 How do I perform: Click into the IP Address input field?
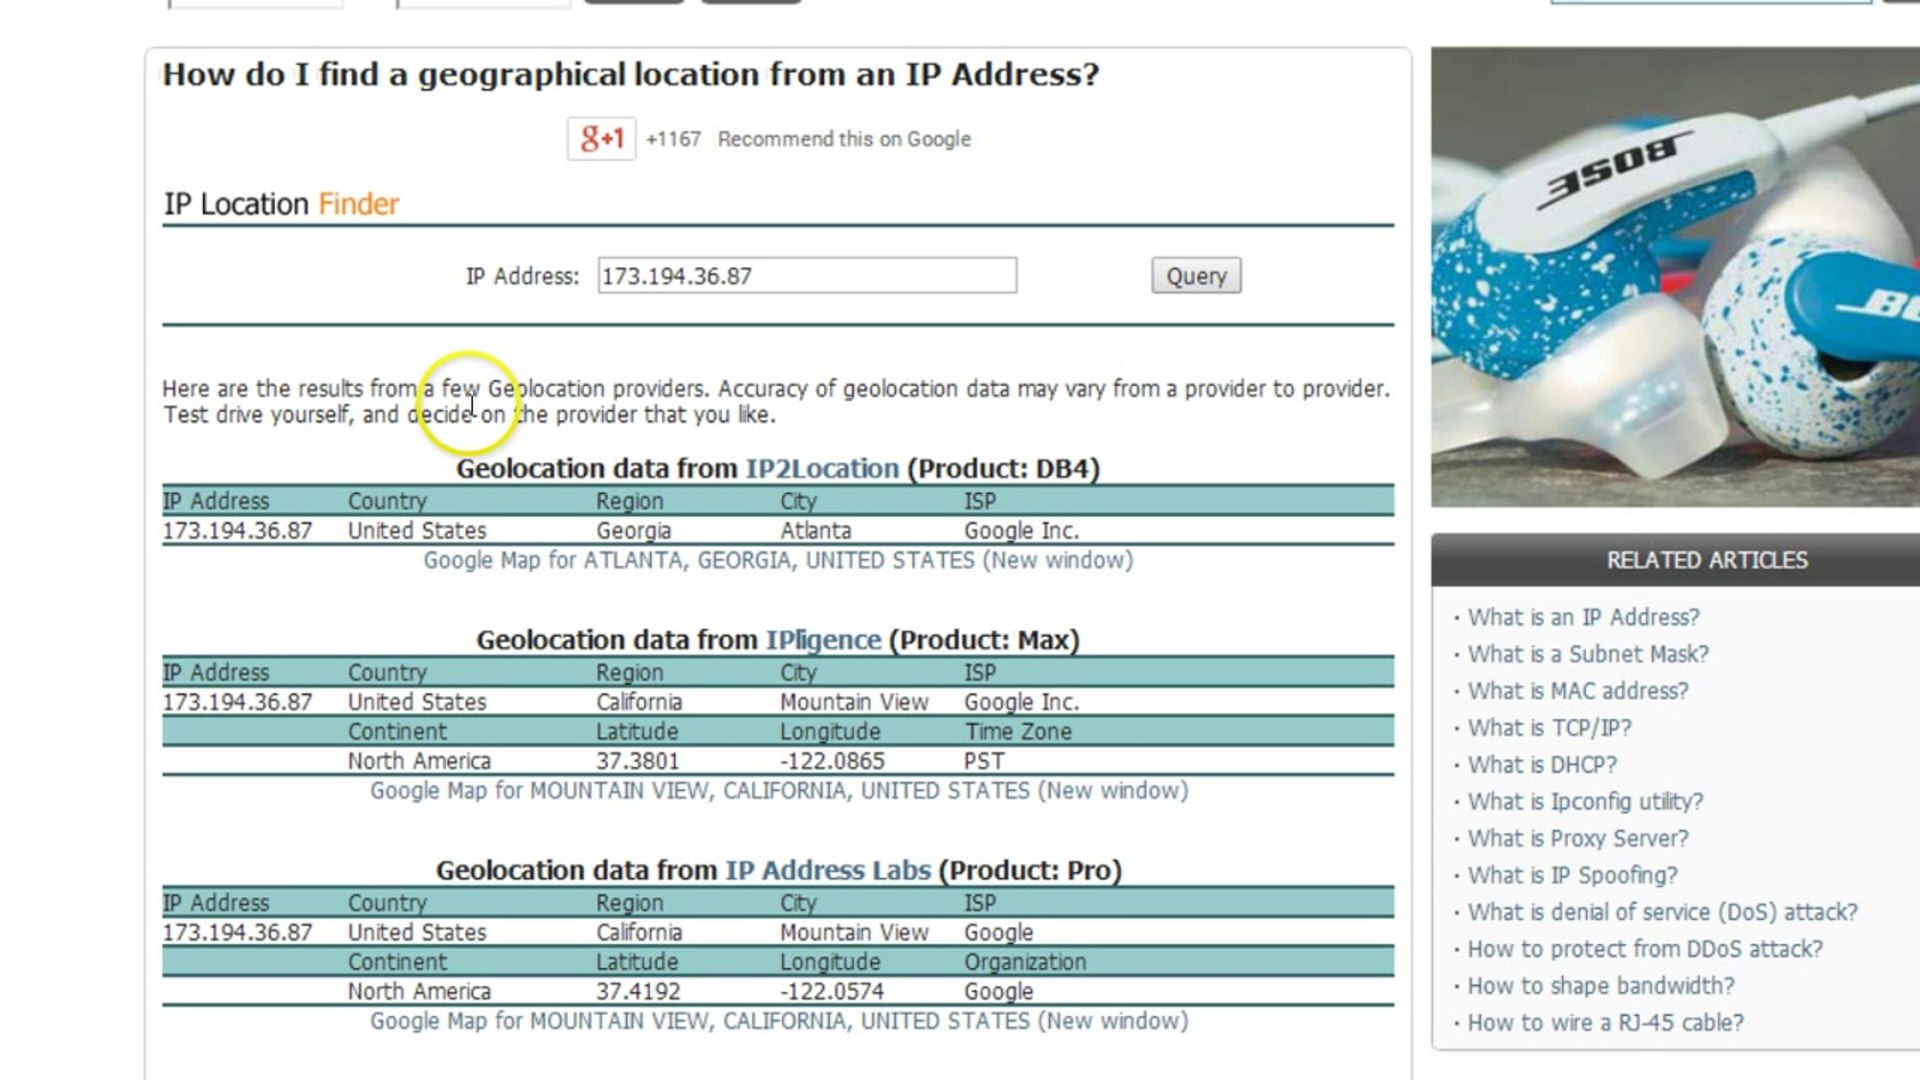pos(806,276)
